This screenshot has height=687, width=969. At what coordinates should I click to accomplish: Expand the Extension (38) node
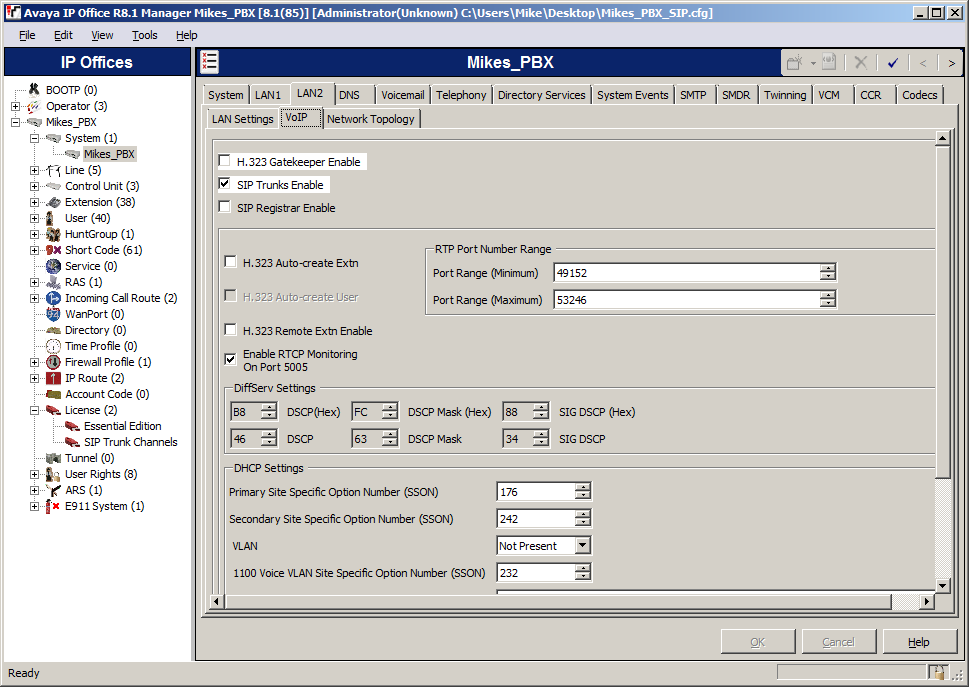pyautogui.click(x=35, y=202)
